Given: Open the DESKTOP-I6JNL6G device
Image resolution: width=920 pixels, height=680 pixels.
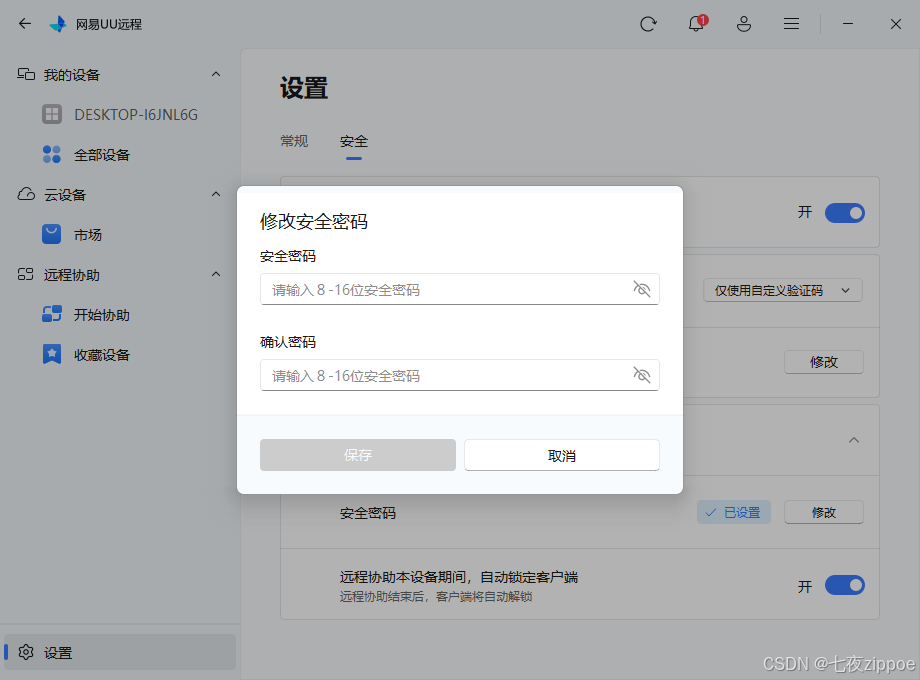Looking at the screenshot, I should pyautogui.click(x=120, y=114).
